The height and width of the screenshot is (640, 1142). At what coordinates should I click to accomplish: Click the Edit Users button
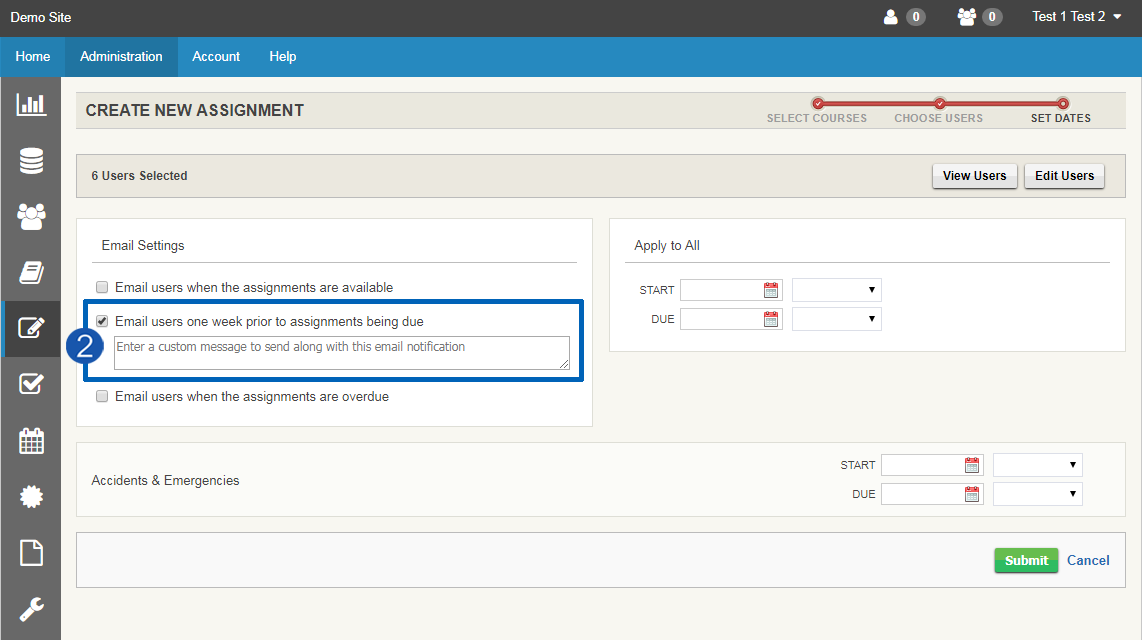pos(1064,176)
